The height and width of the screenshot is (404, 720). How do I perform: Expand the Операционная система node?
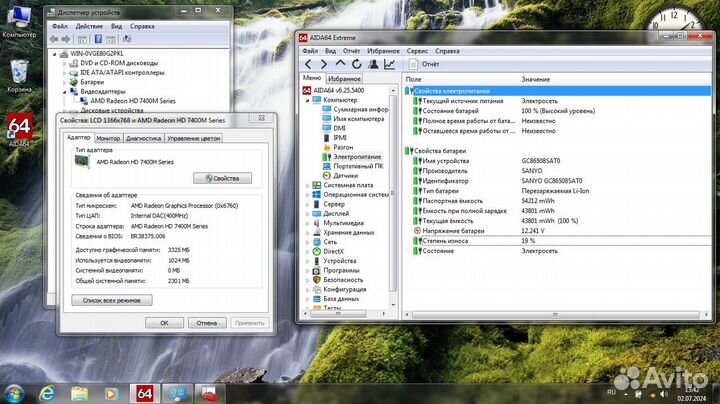coord(308,195)
